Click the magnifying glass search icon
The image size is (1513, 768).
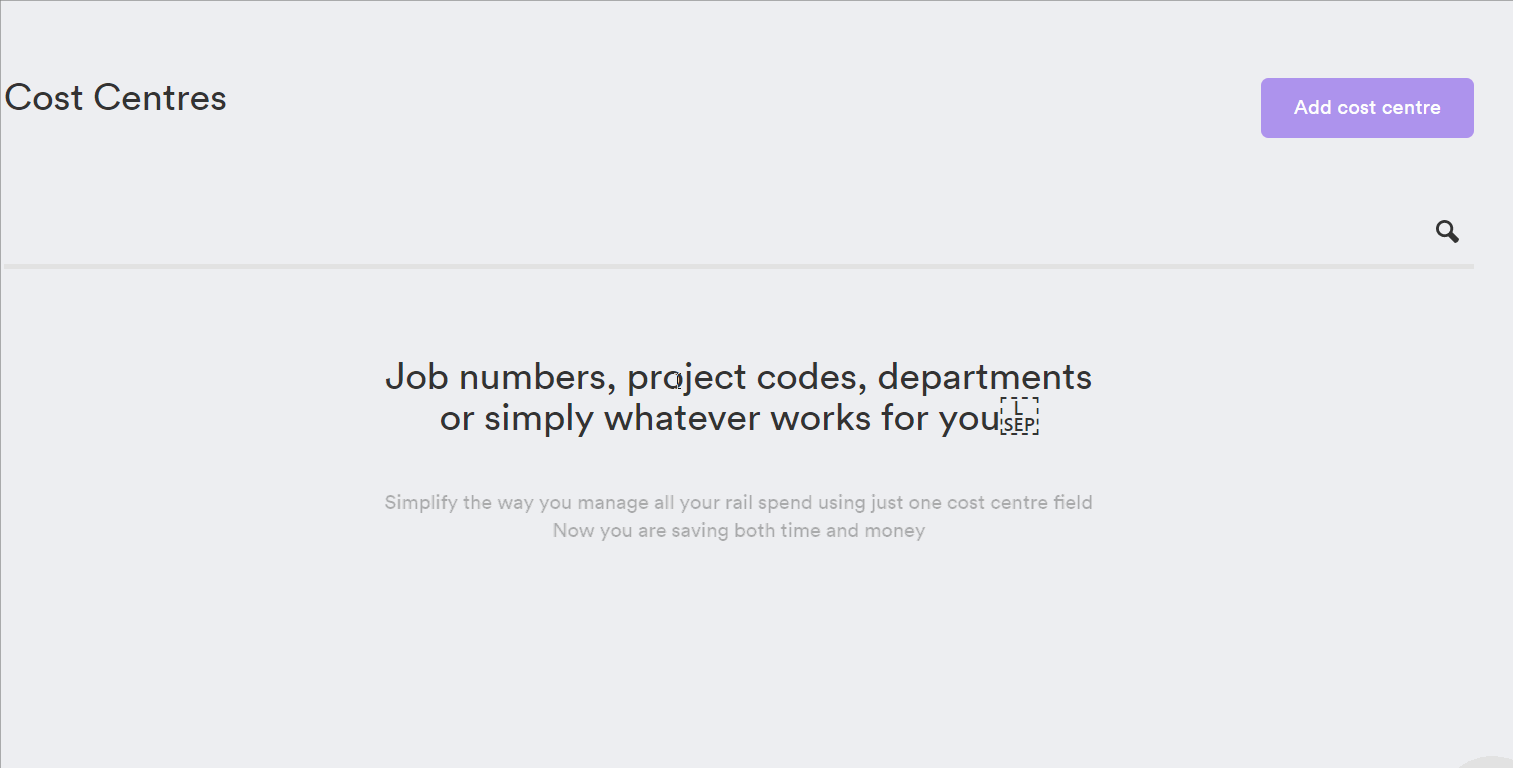click(x=1447, y=232)
